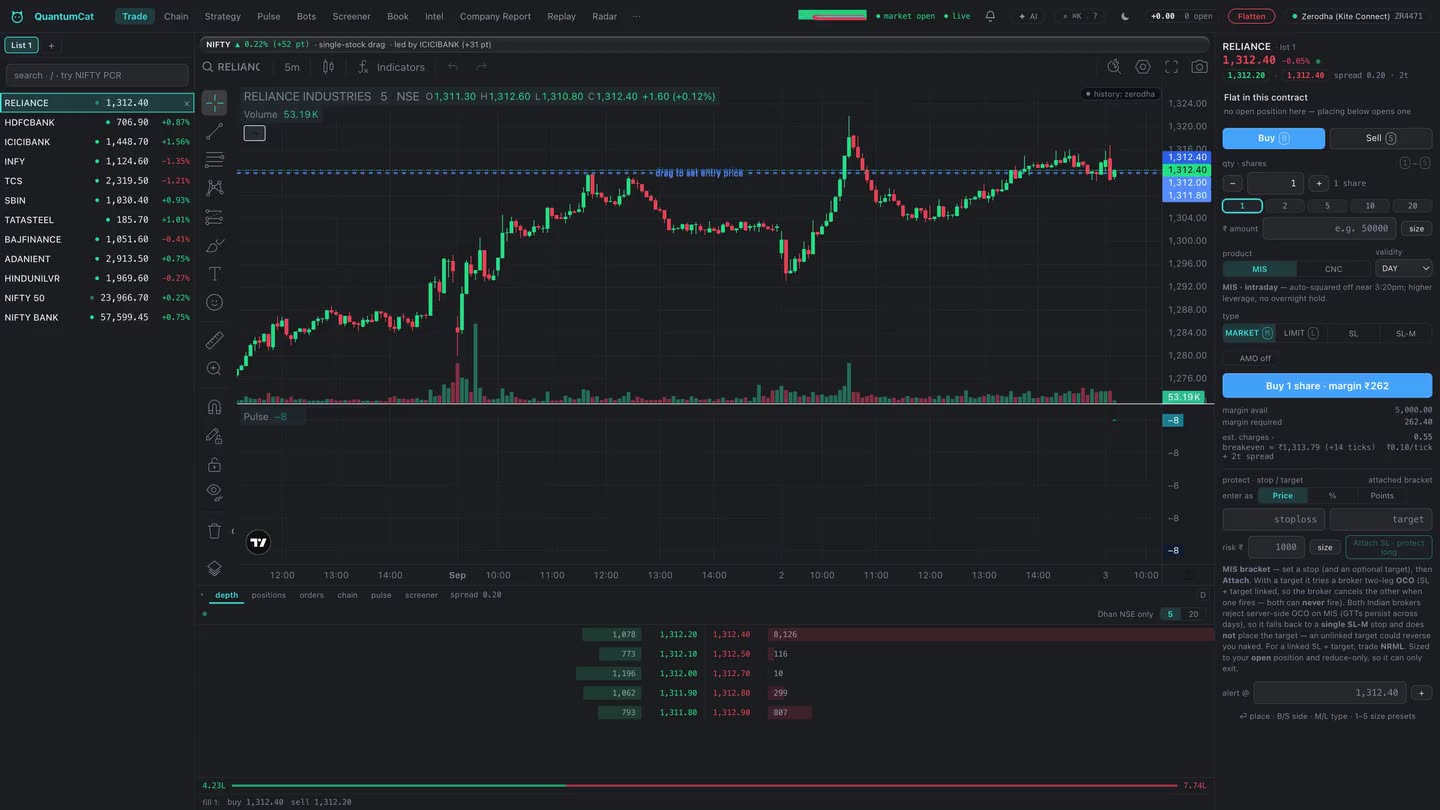Open the Strategy tab
Image resolution: width=1440 pixels, height=810 pixels.
[x=222, y=16]
